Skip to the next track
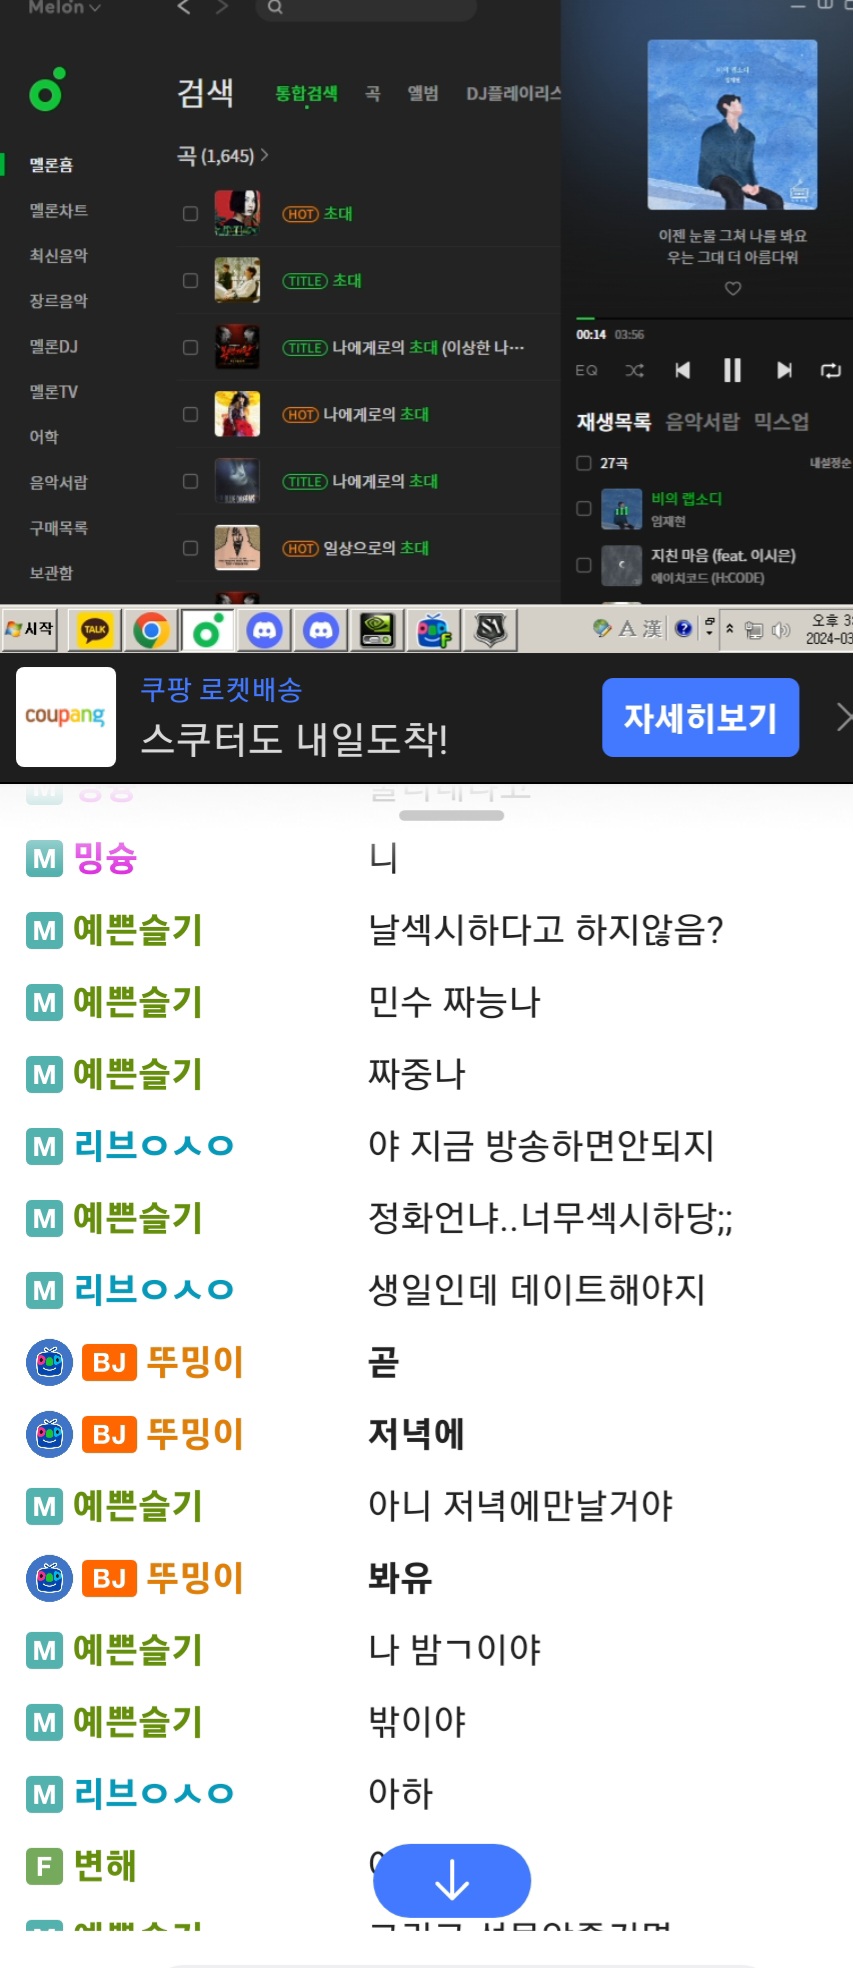Image resolution: width=853 pixels, height=1968 pixels. tap(784, 371)
